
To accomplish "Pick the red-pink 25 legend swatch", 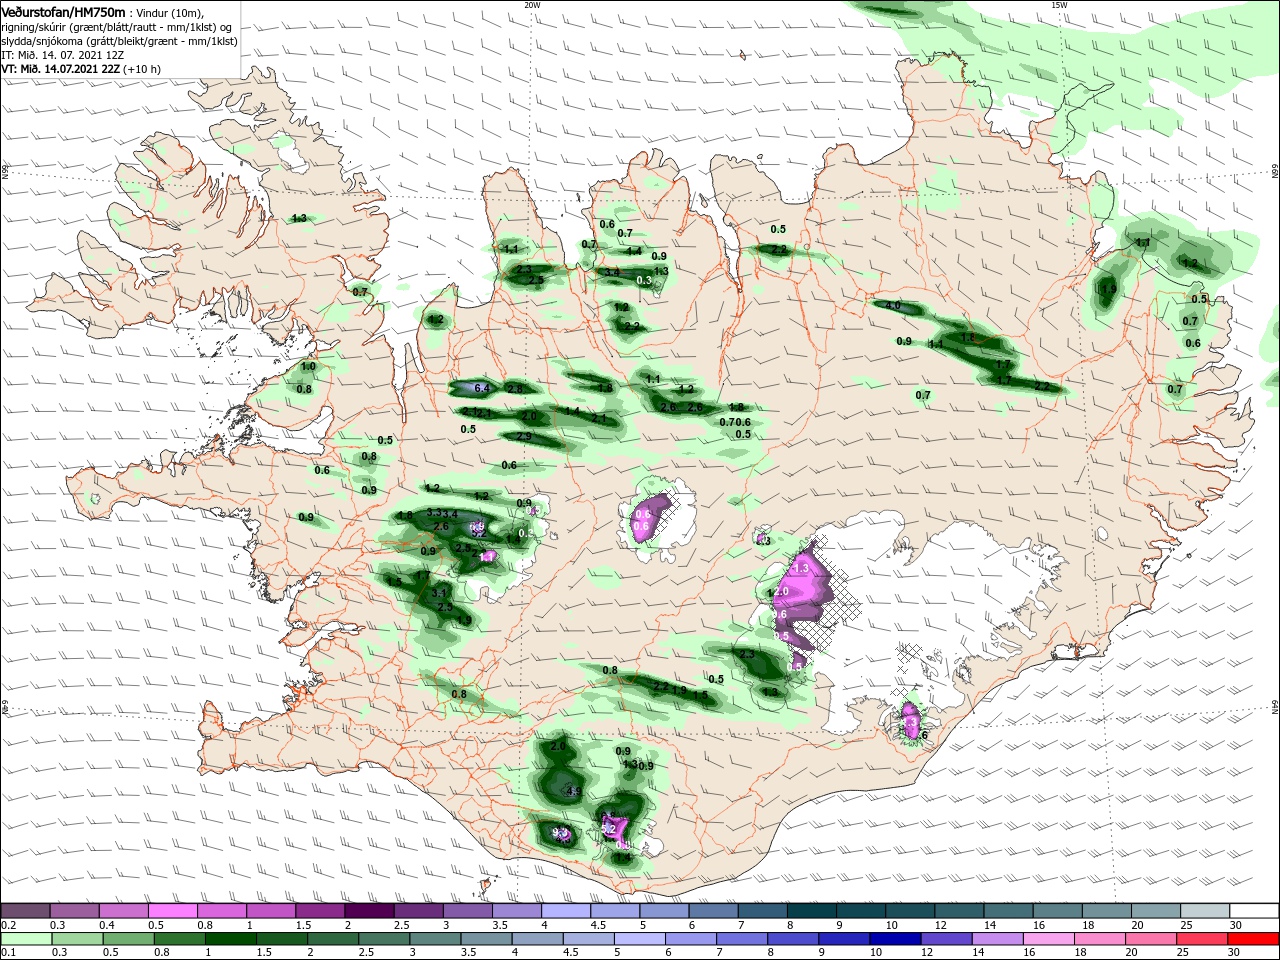I will (1204, 939).
